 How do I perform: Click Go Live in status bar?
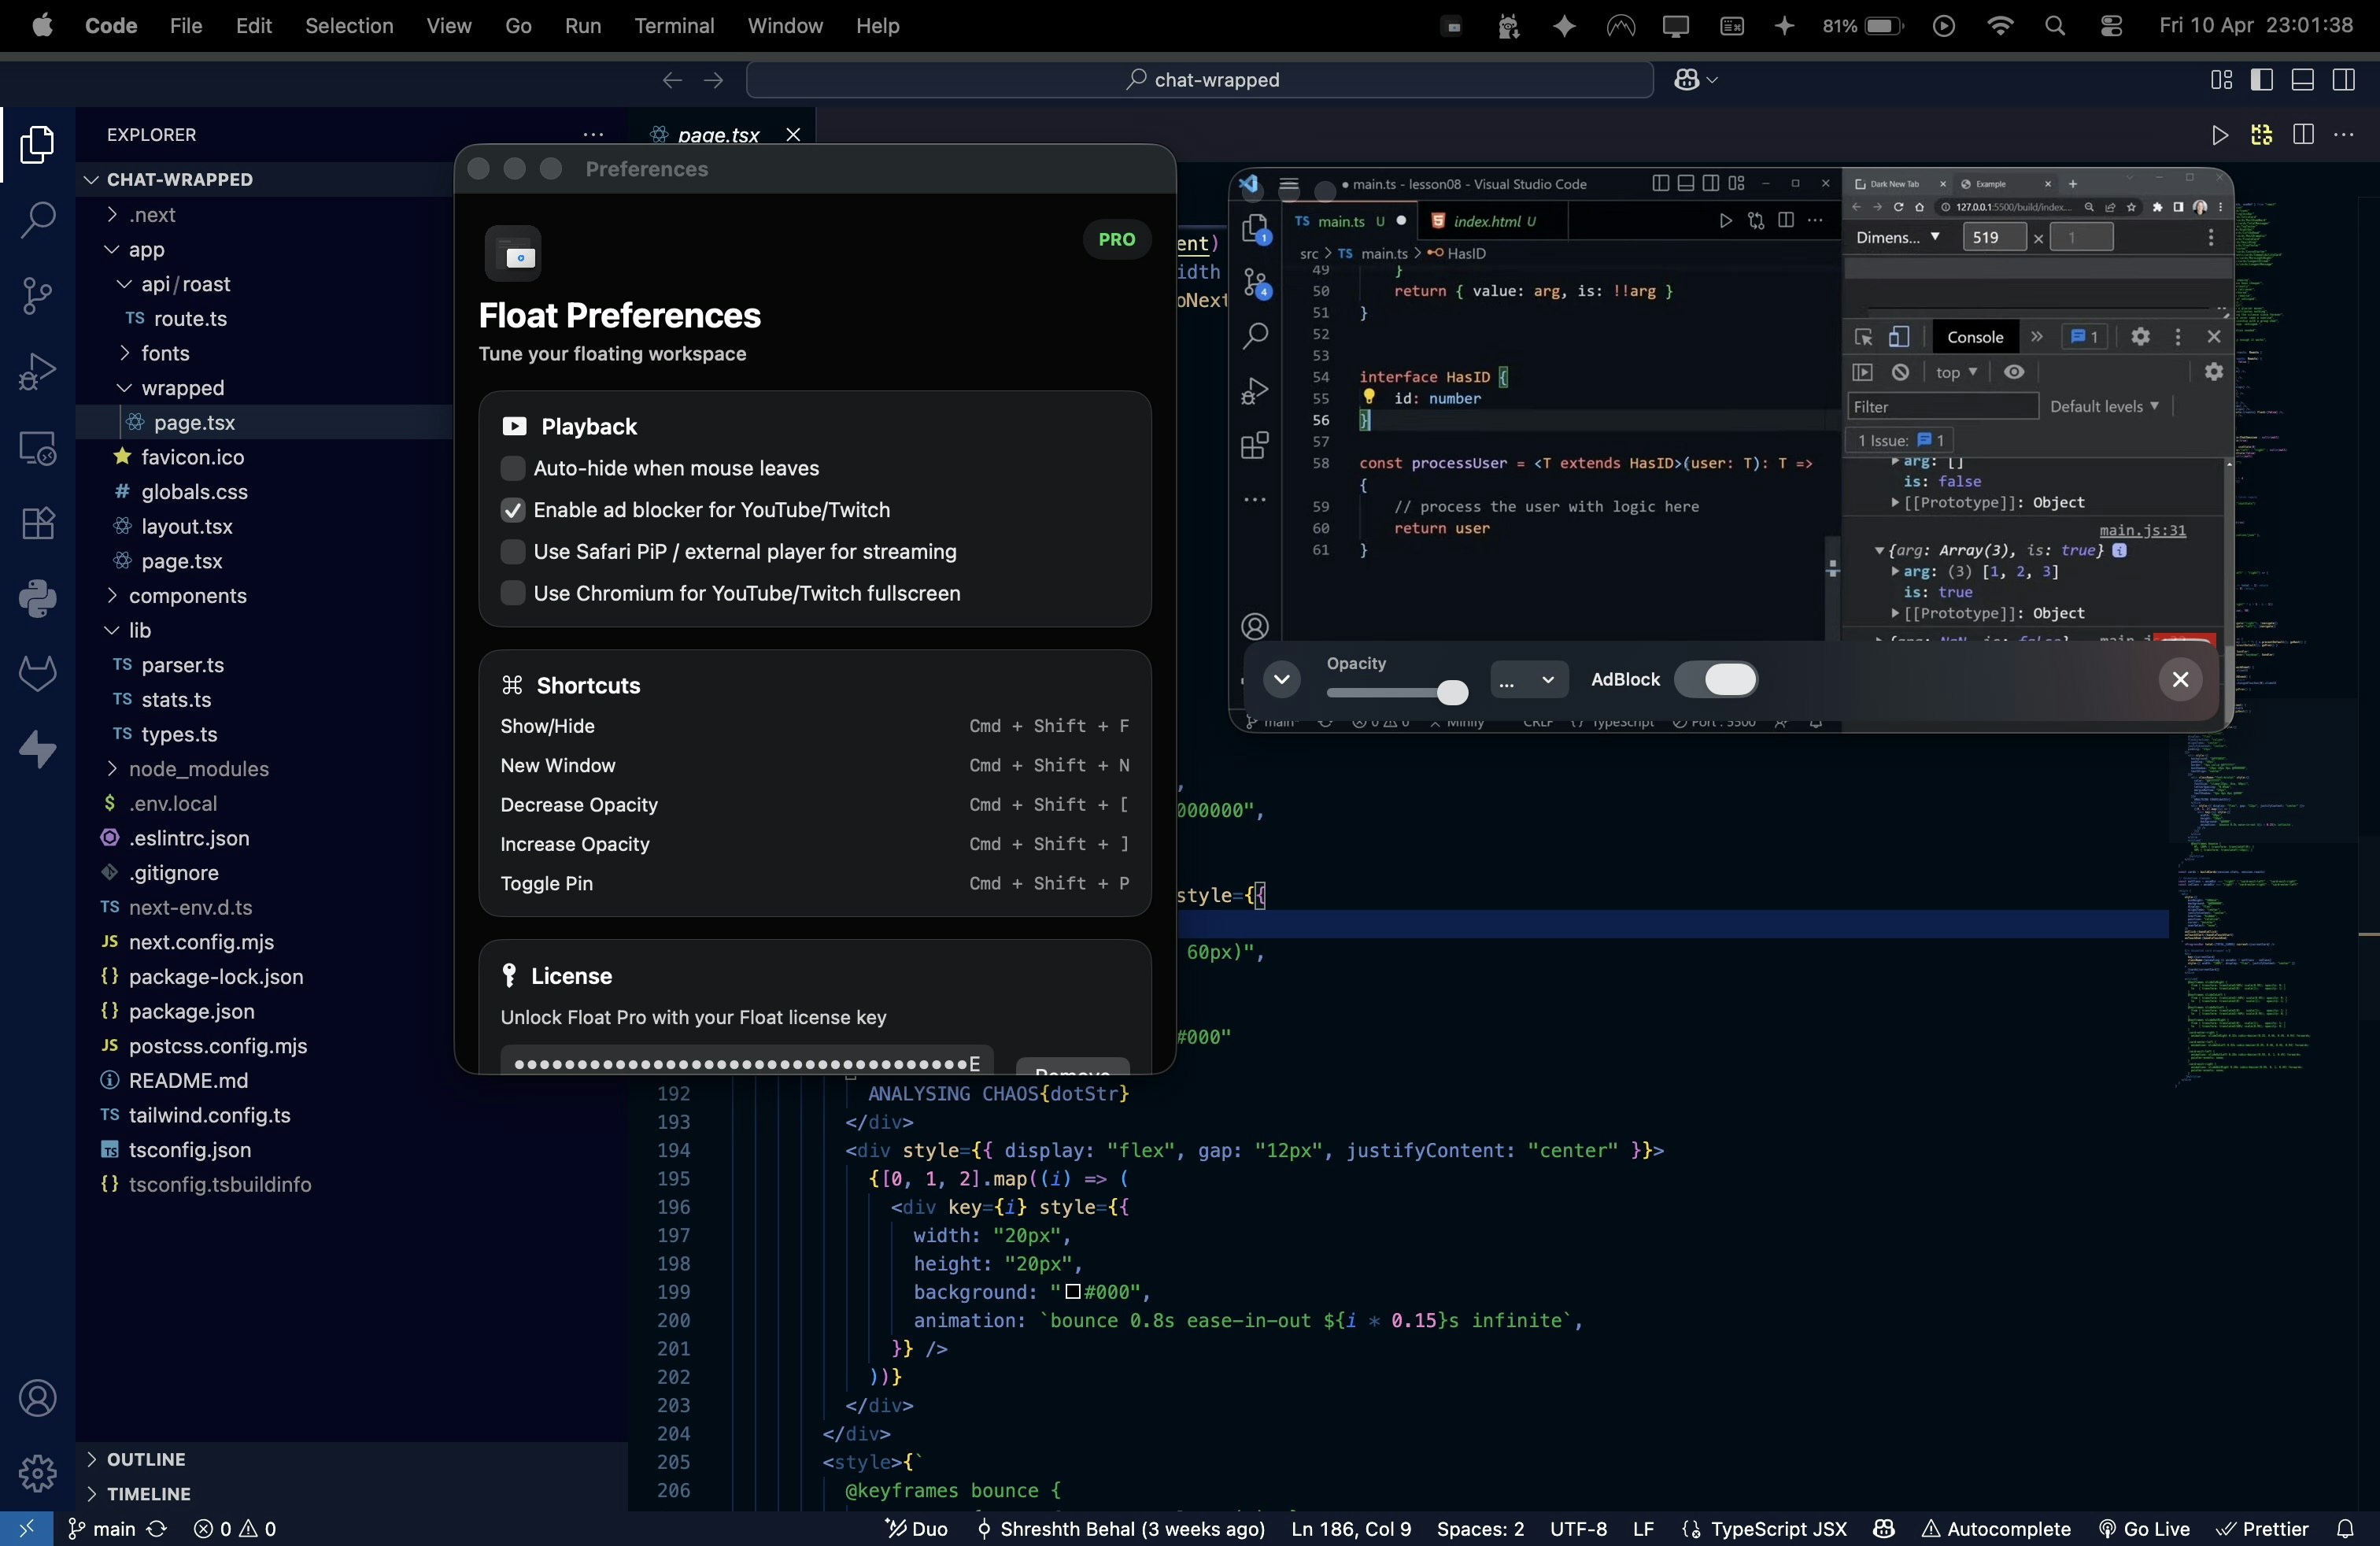2145,1528
